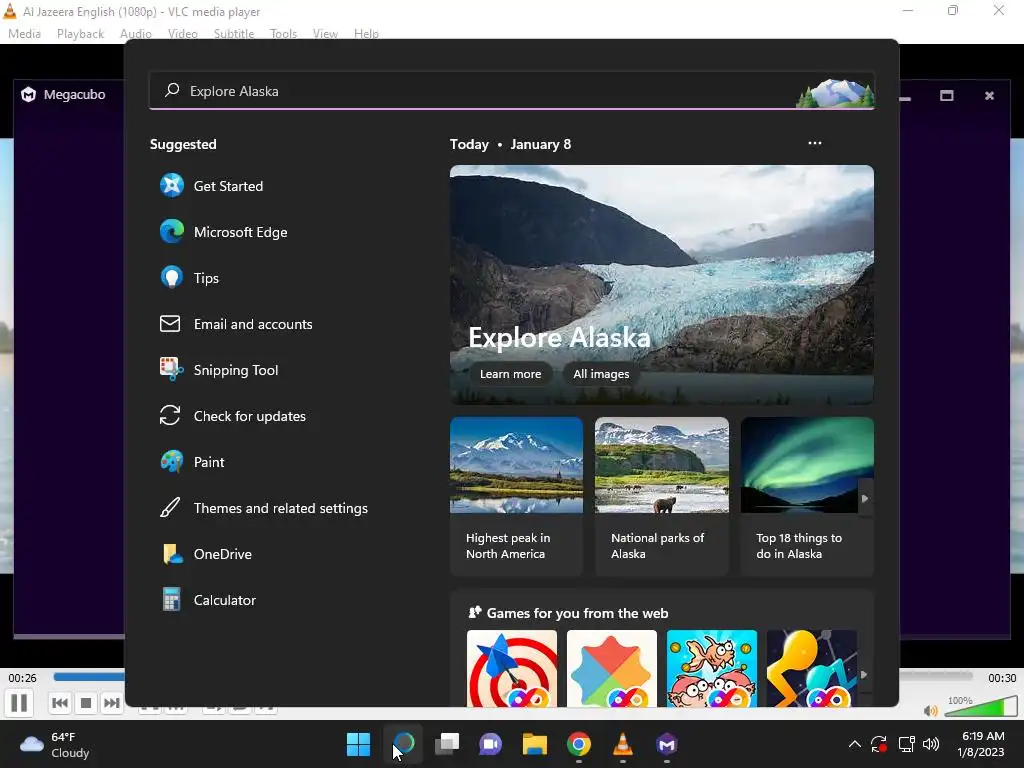Skip to previous media in VLC

click(59, 703)
